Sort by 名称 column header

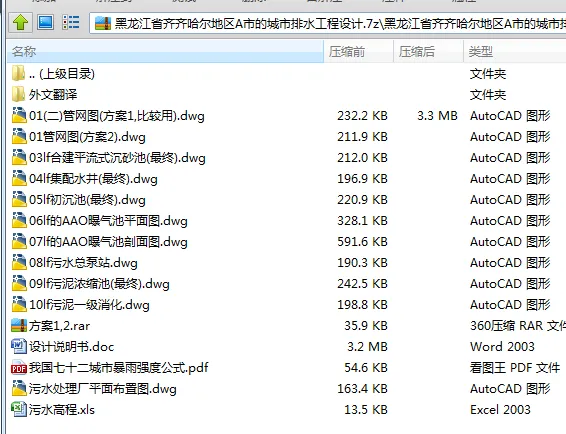(165, 51)
